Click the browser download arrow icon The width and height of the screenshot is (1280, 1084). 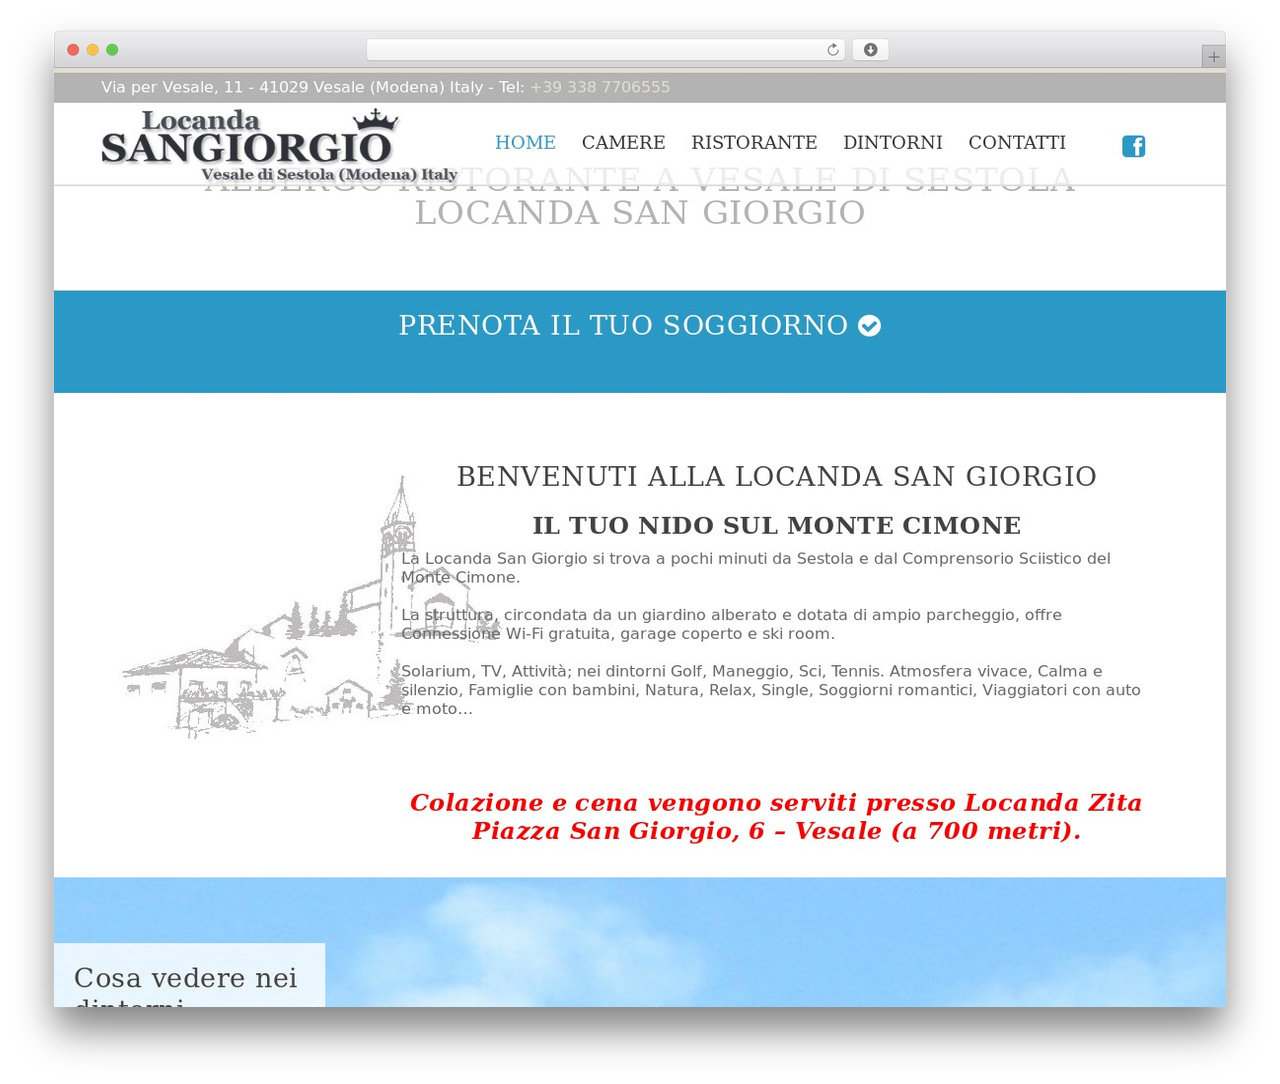[870, 50]
